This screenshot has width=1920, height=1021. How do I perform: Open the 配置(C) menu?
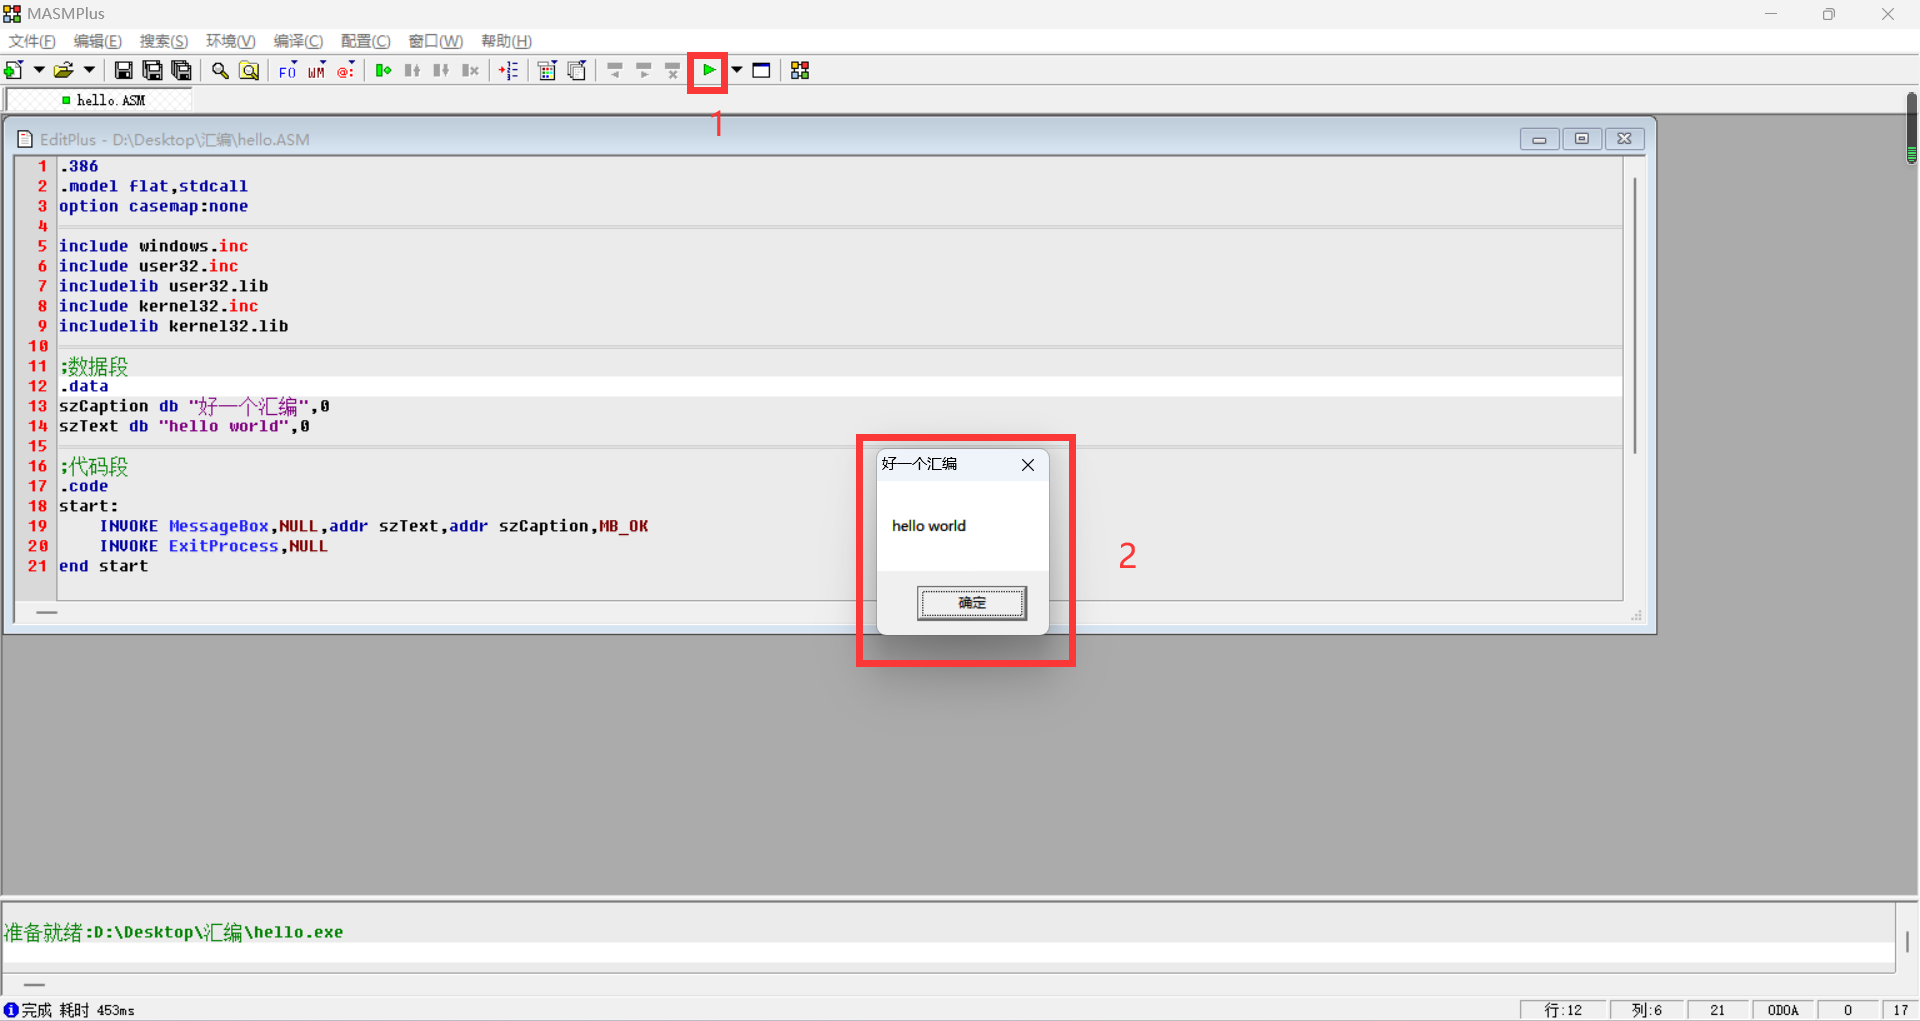coord(365,41)
